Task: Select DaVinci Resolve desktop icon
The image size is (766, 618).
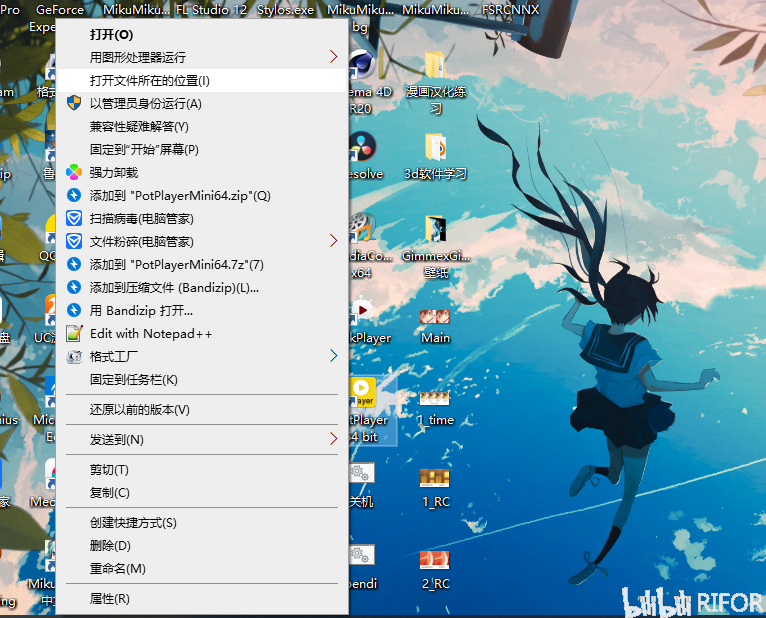Action: pos(363,147)
